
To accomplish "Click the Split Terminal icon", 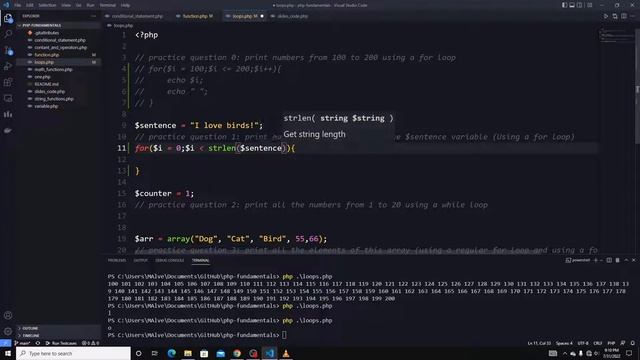I will click(609, 260).
